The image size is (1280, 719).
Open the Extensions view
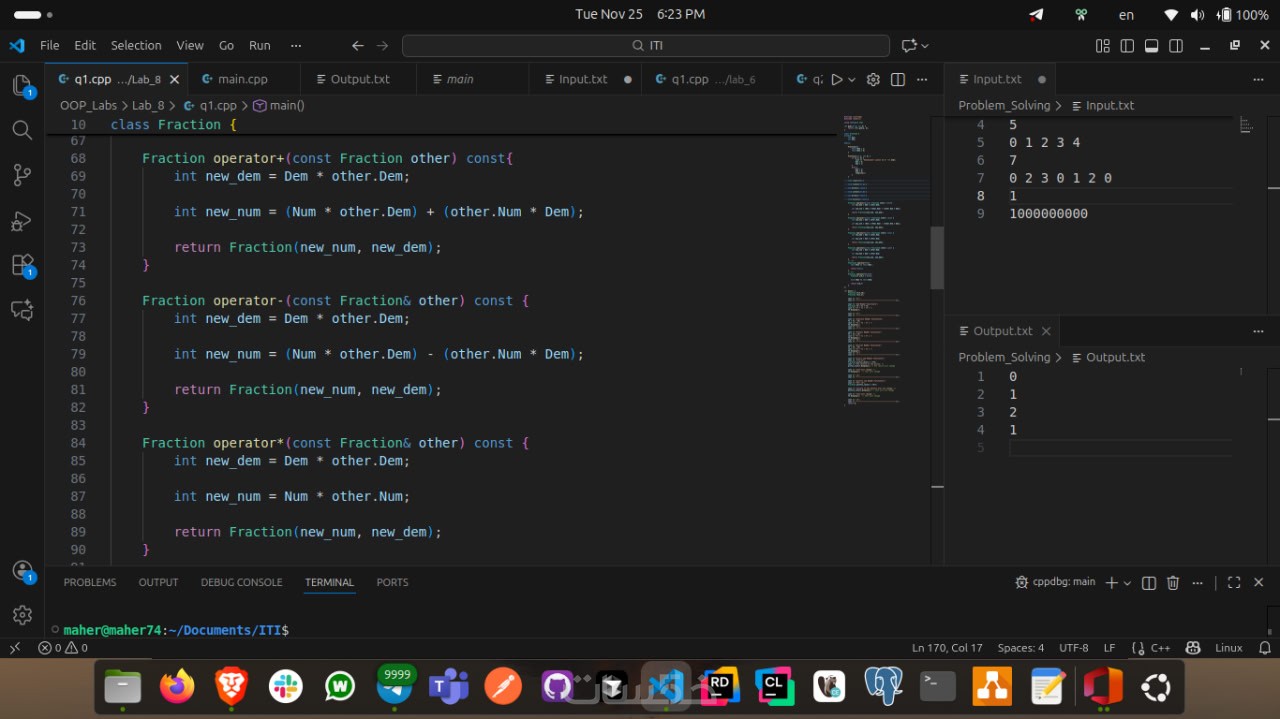coord(22,265)
